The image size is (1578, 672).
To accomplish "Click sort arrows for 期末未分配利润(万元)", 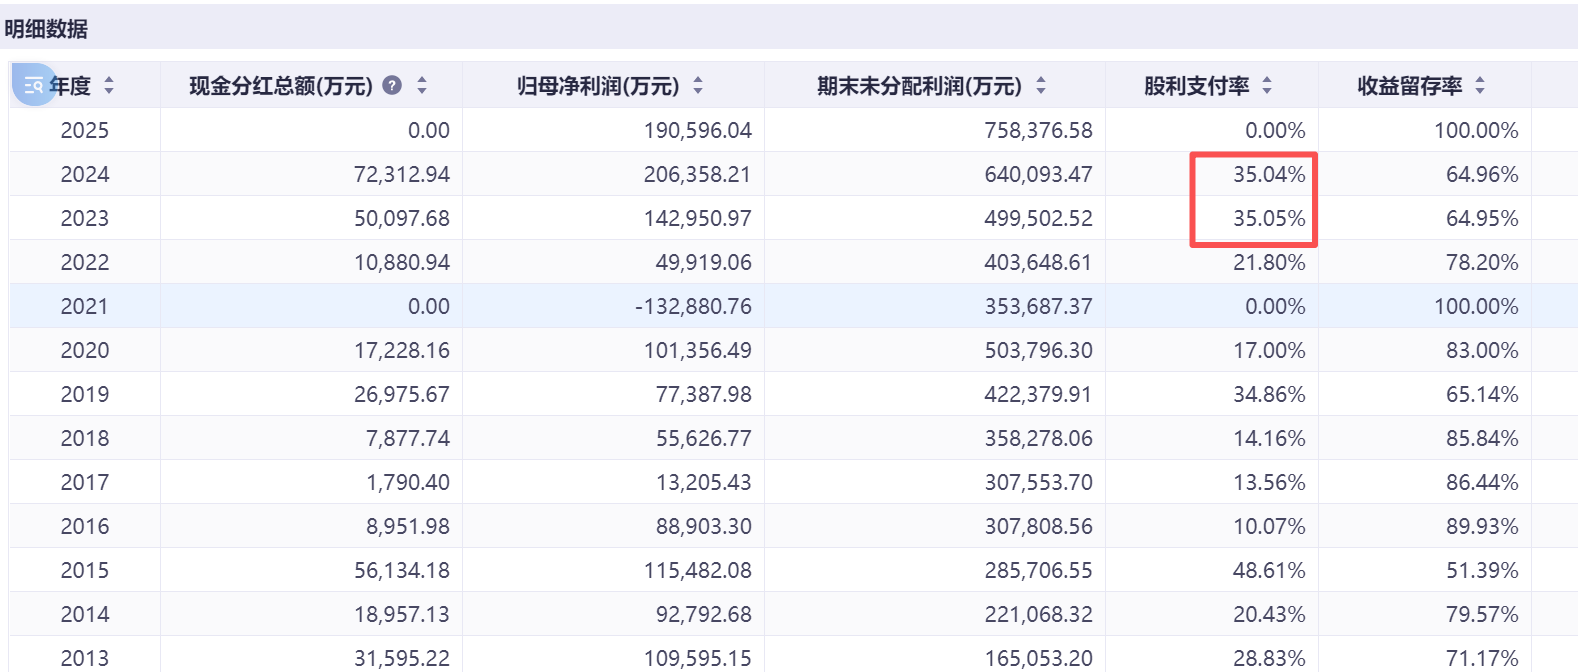I will 1041,86.
